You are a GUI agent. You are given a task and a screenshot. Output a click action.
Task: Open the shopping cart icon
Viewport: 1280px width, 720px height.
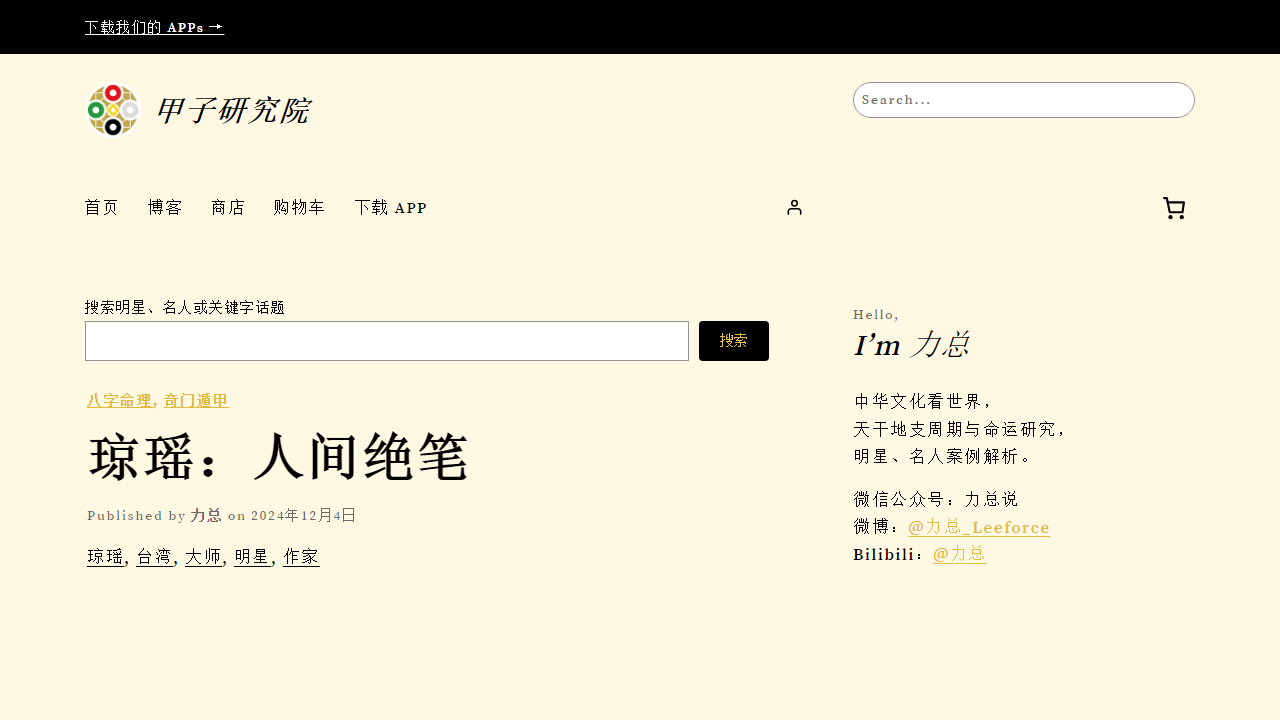(x=1174, y=208)
